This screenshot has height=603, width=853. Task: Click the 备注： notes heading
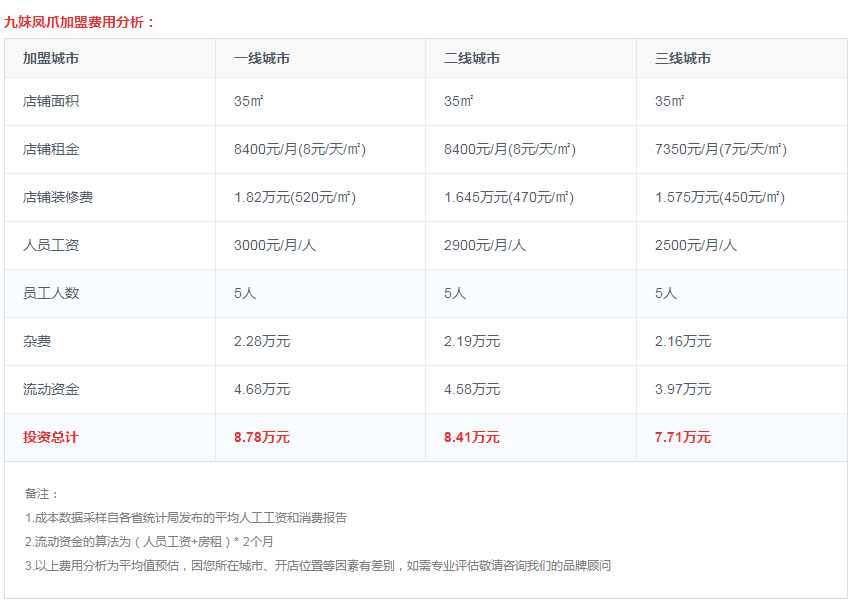coord(41,494)
